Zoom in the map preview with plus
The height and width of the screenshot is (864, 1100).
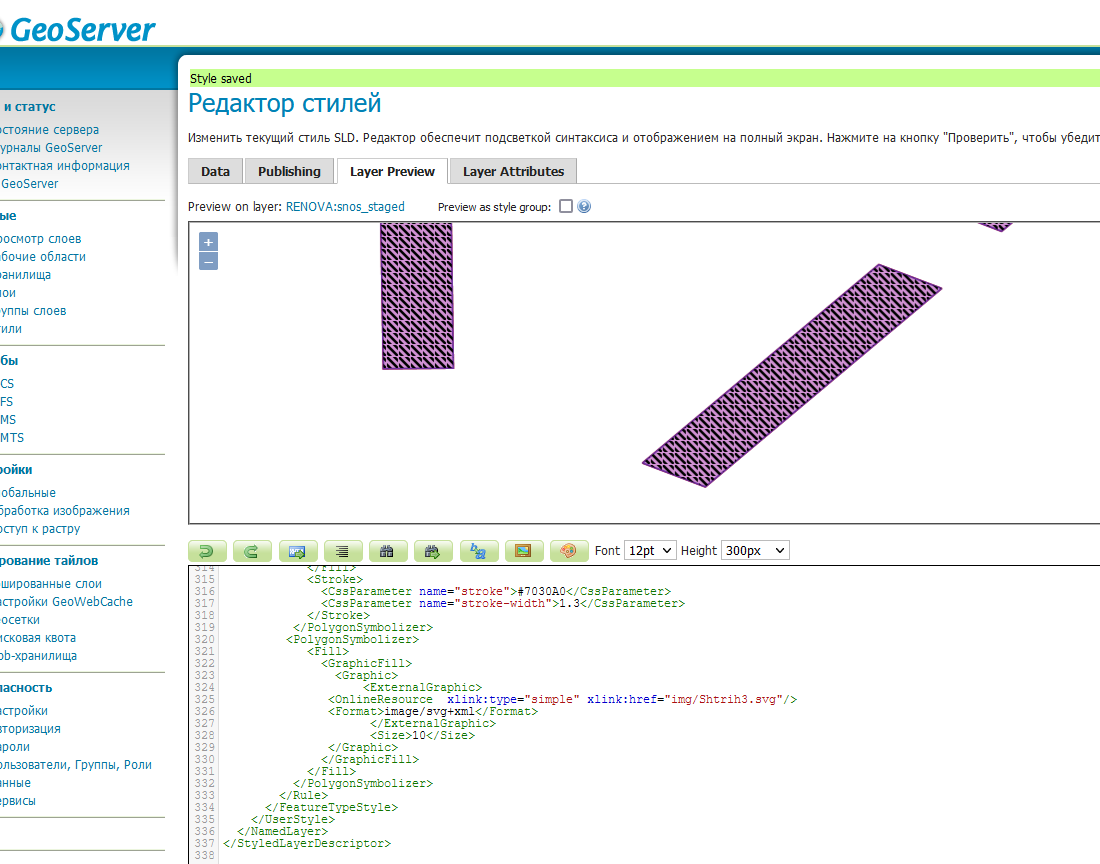208,242
